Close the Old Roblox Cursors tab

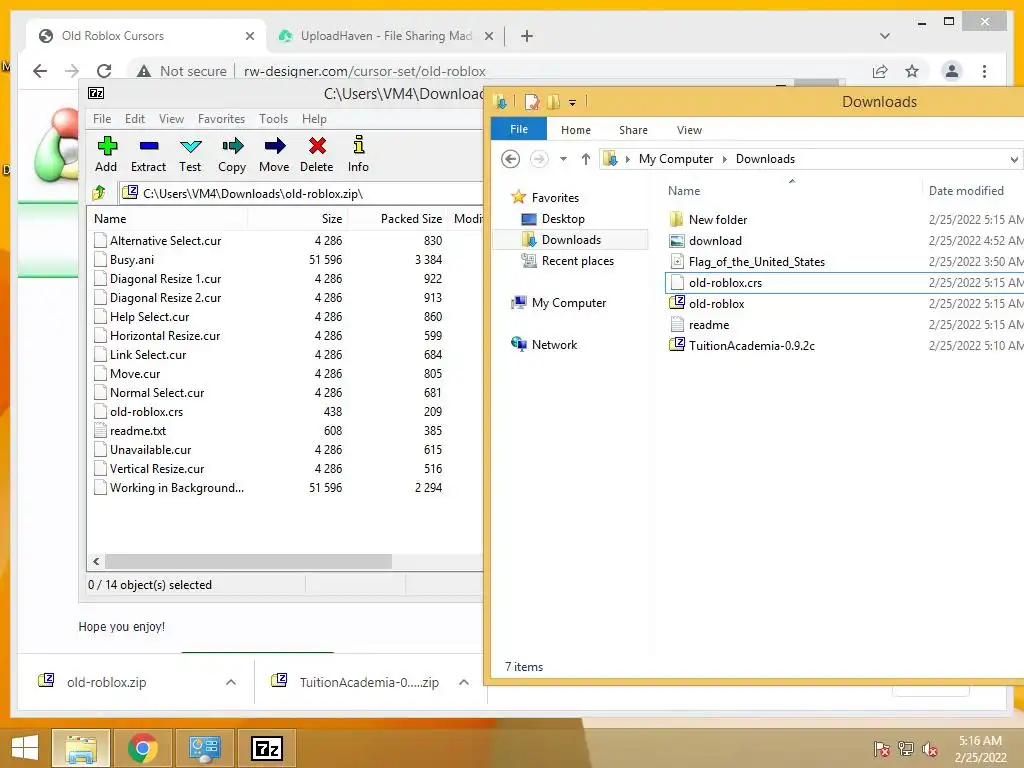tap(249, 36)
